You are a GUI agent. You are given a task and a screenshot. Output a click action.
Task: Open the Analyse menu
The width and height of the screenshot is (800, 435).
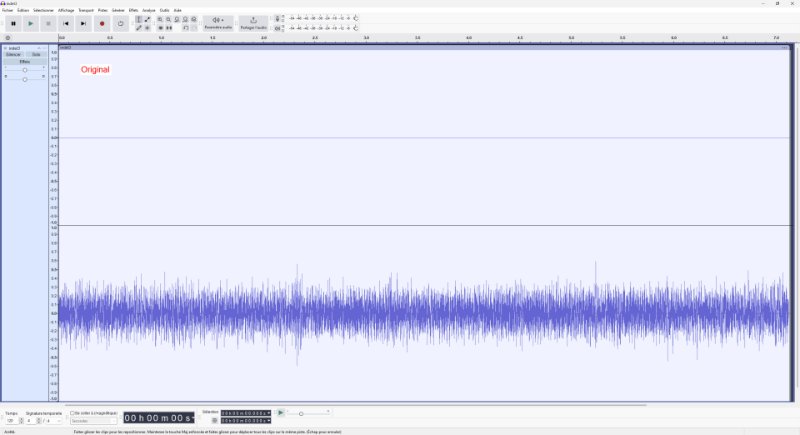[149, 10]
